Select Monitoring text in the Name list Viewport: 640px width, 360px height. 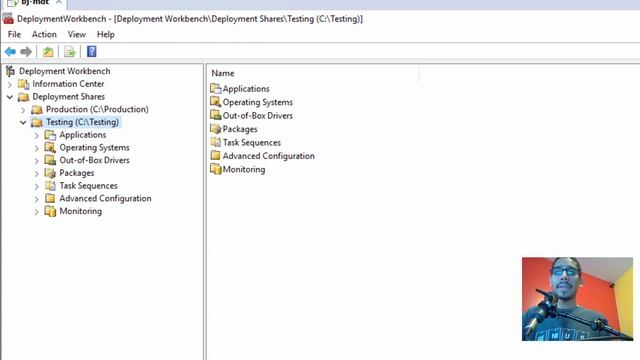click(244, 169)
